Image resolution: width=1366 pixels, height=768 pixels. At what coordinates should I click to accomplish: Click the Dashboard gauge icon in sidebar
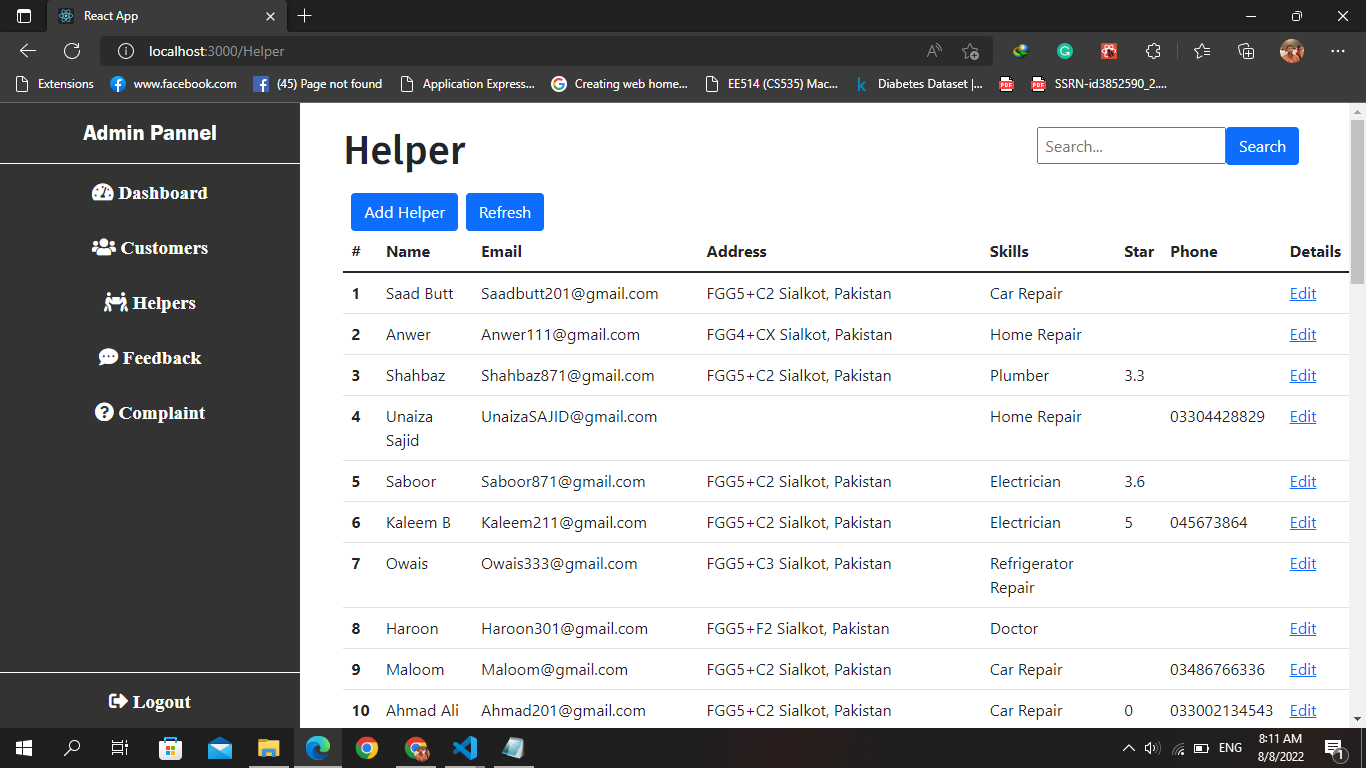click(102, 193)
